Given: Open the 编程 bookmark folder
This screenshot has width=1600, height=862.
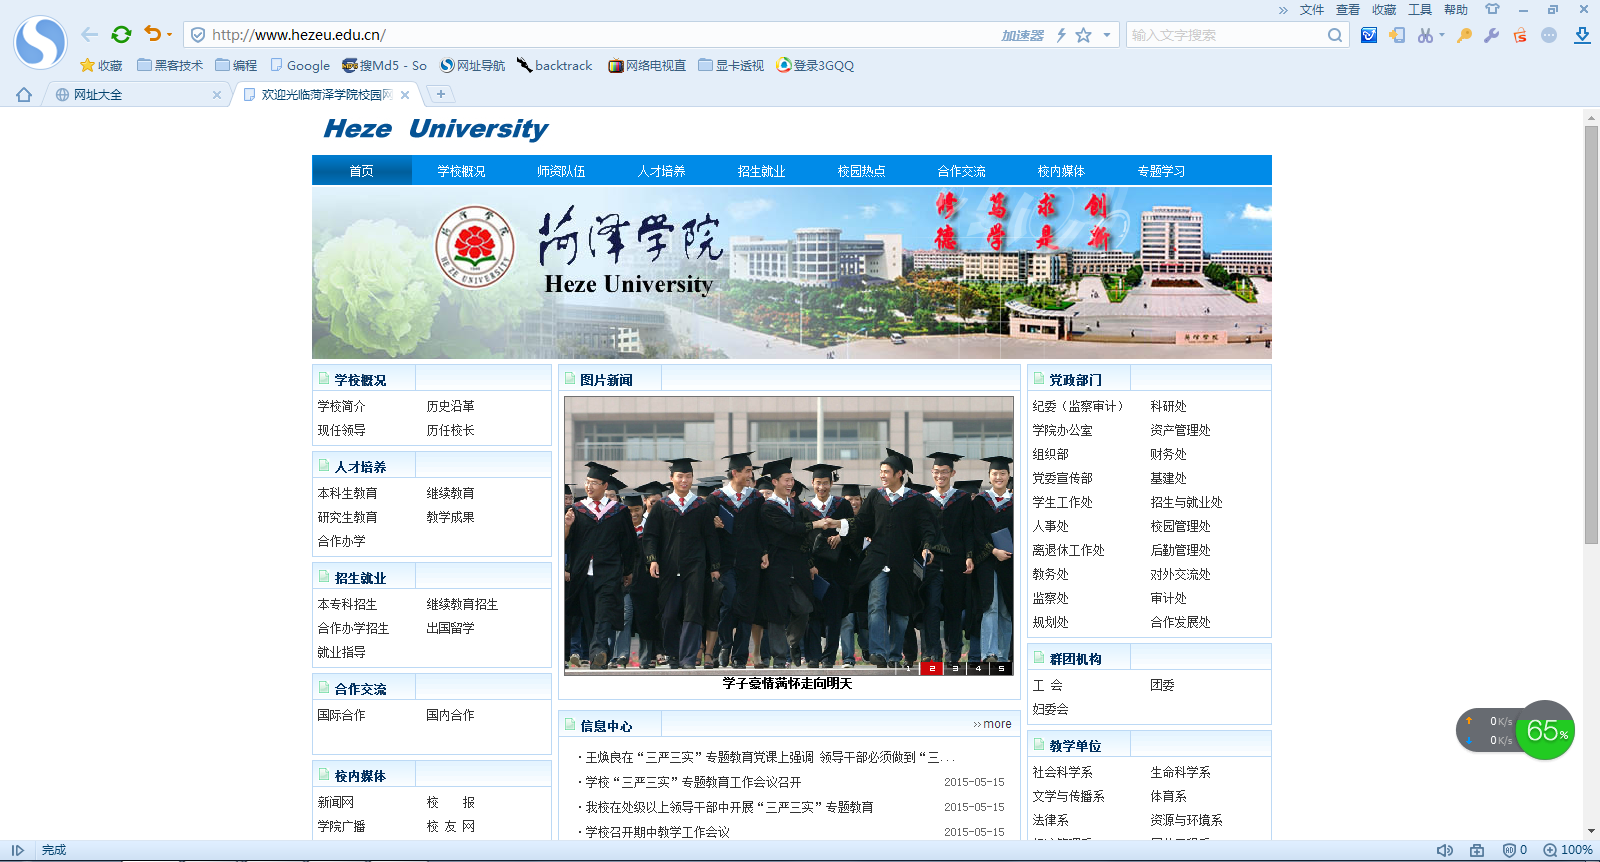Looking at the screenshot, I should coord(236,65).
